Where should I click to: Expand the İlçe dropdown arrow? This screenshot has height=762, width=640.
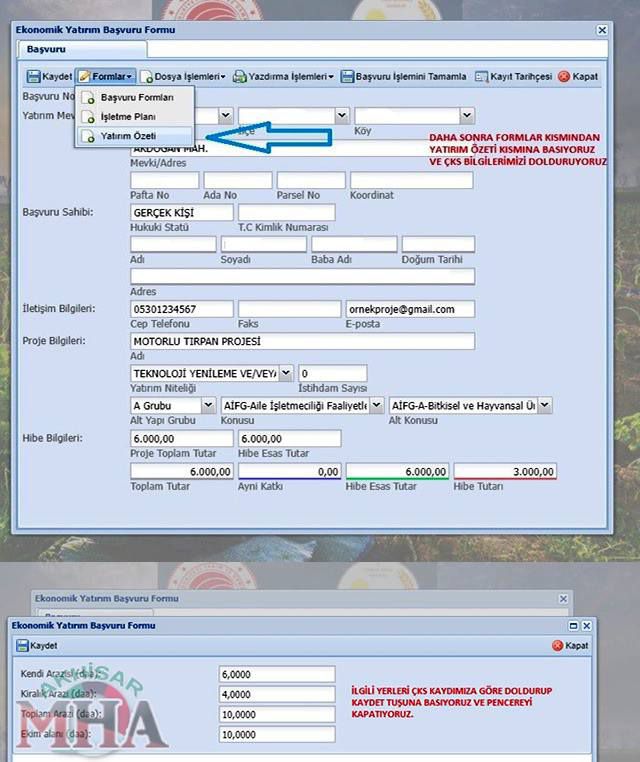(x=342, y=116)
